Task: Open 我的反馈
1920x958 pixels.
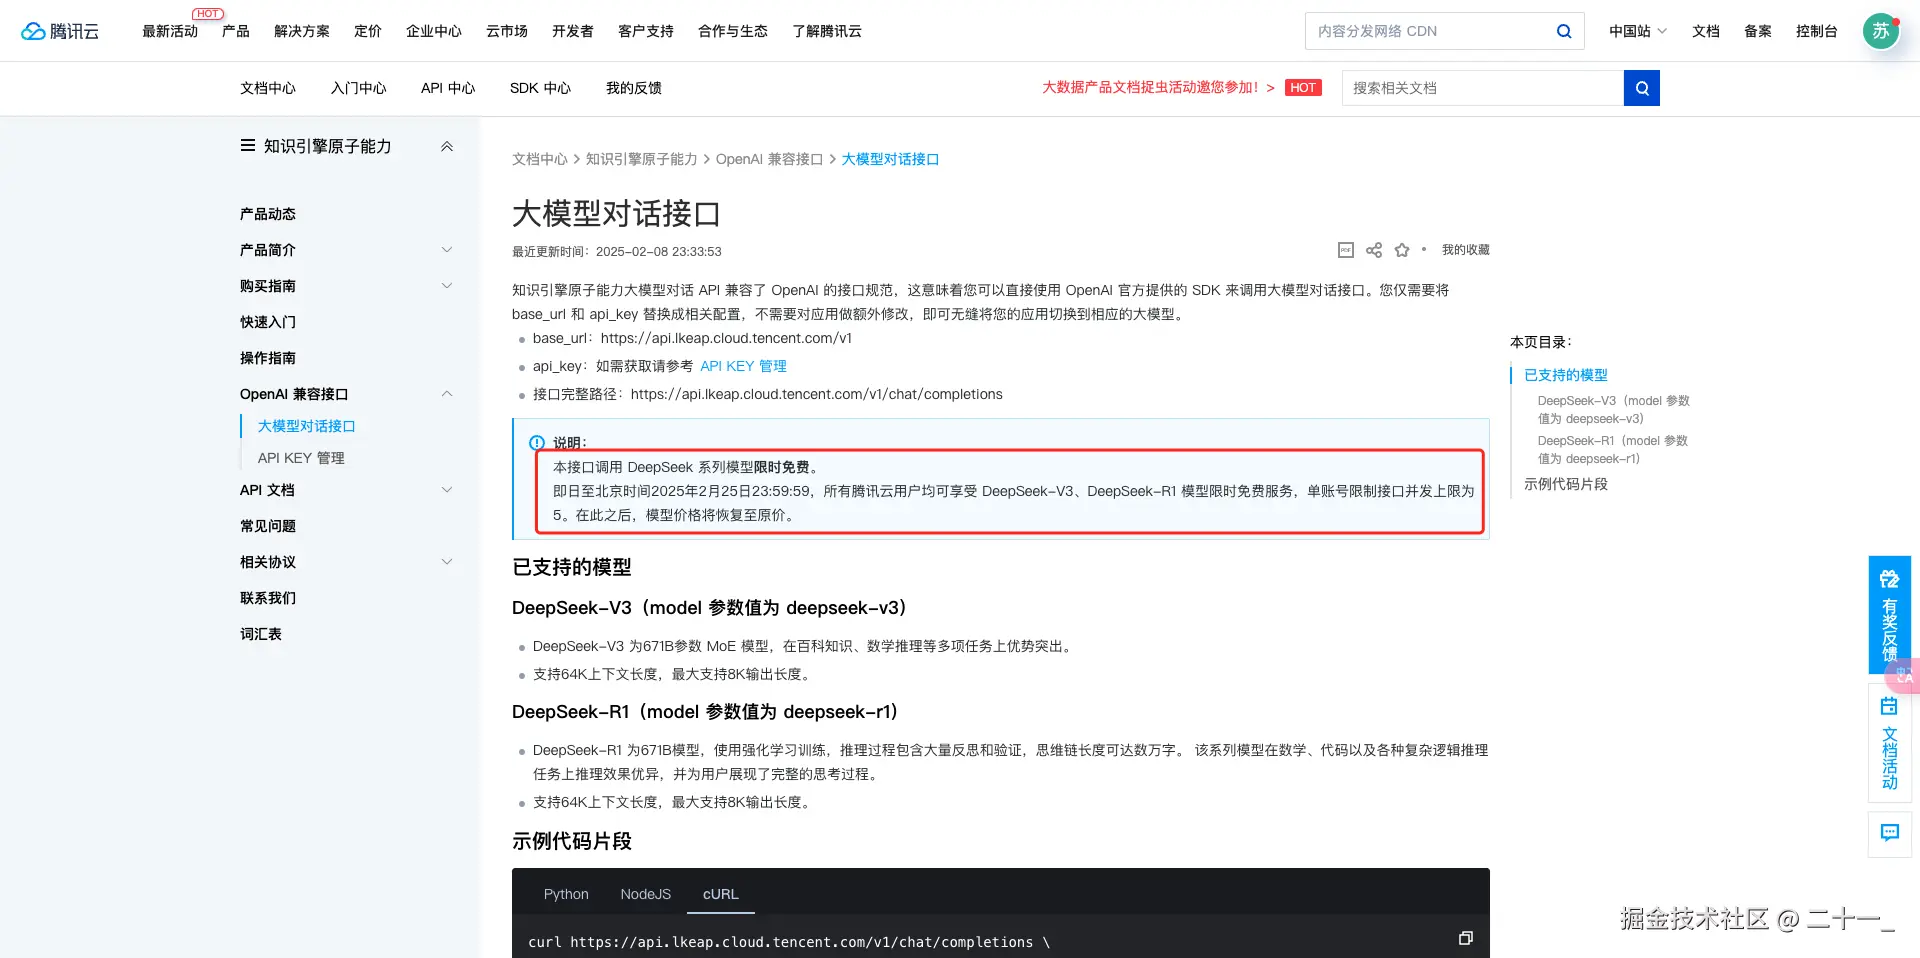Action: pos(634,88)
